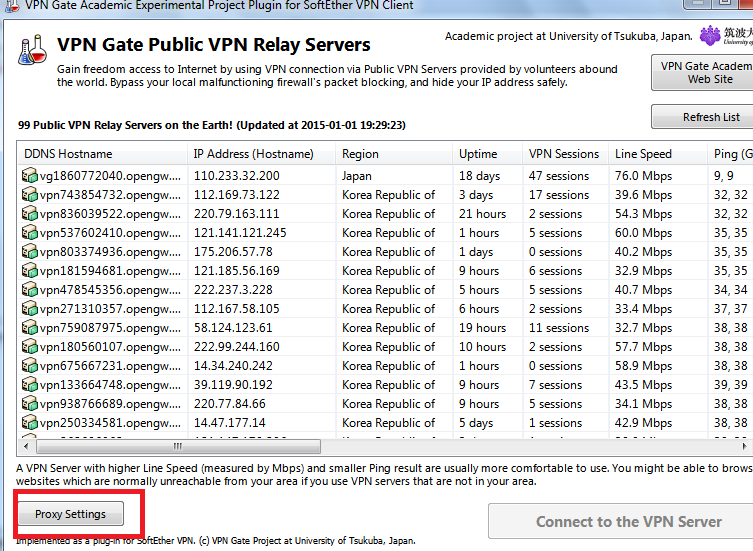
Task: Click the horizontal scrollbar thumb of server list
Action: pyautogui.click(x=178, y=446)
